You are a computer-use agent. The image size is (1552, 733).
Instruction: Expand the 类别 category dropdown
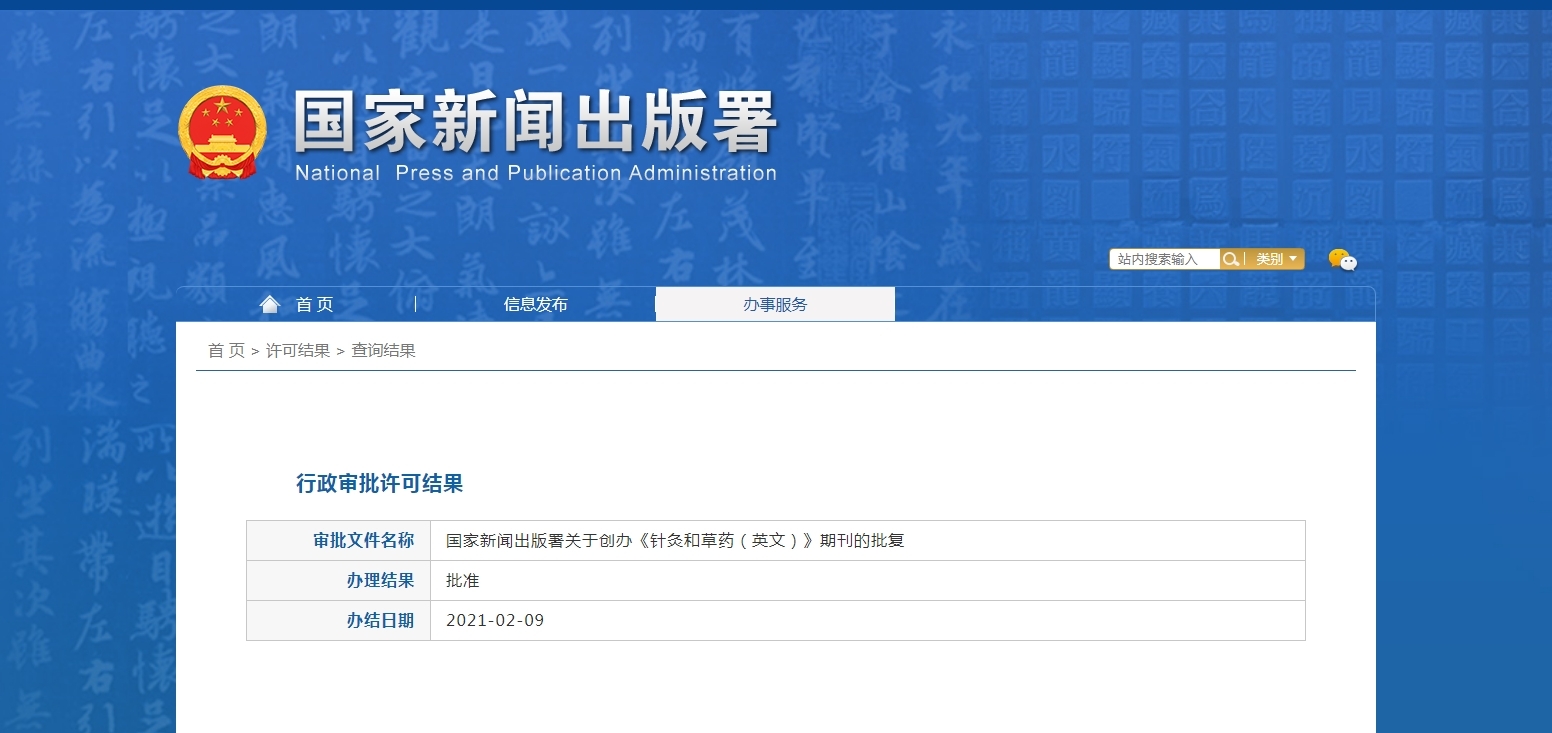(1276, 259)
